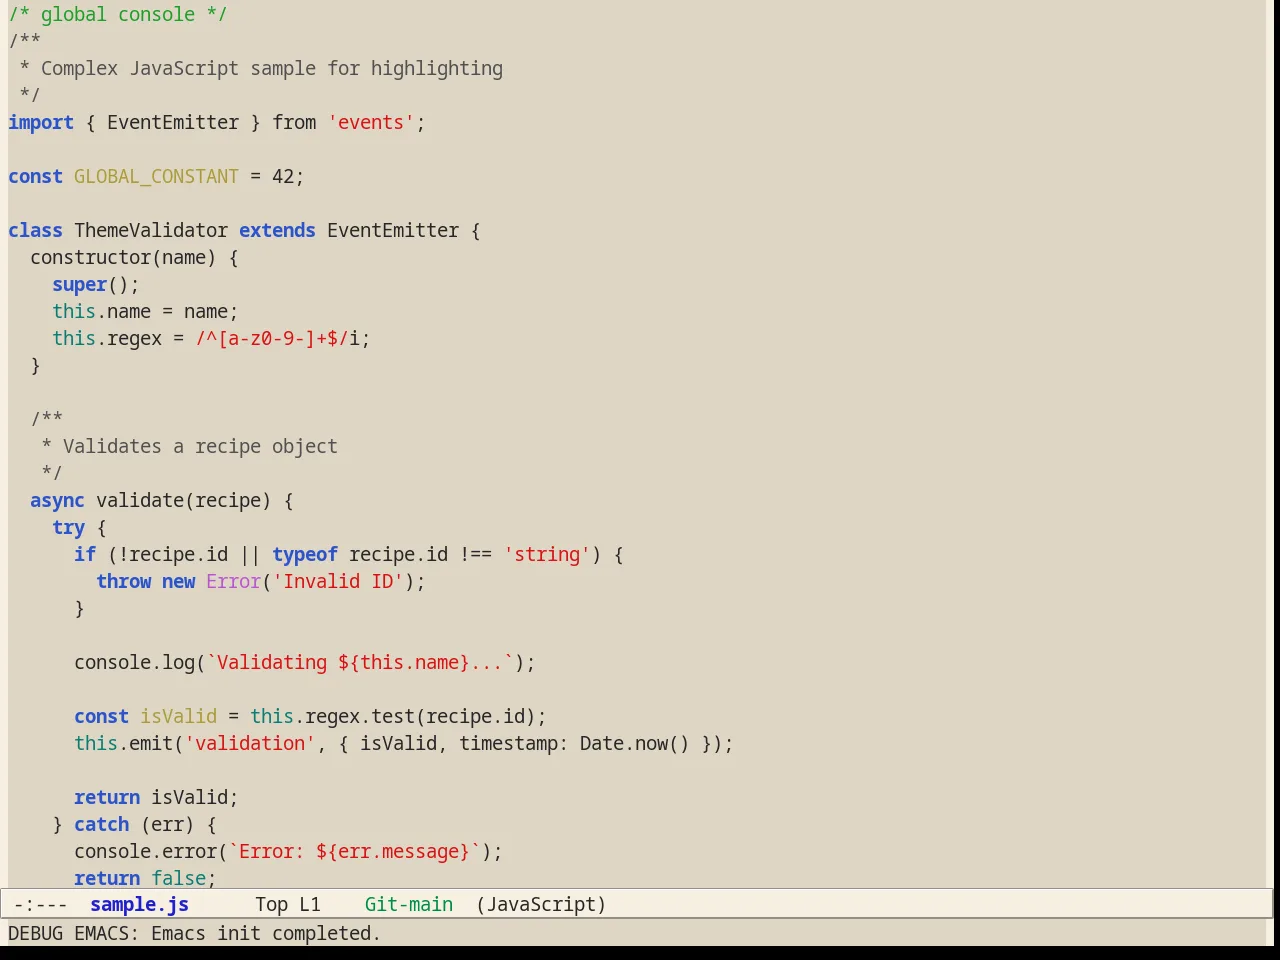1280x960 pixels.
Task: Click the 'typeof' keyword
Action: (305, 554)
